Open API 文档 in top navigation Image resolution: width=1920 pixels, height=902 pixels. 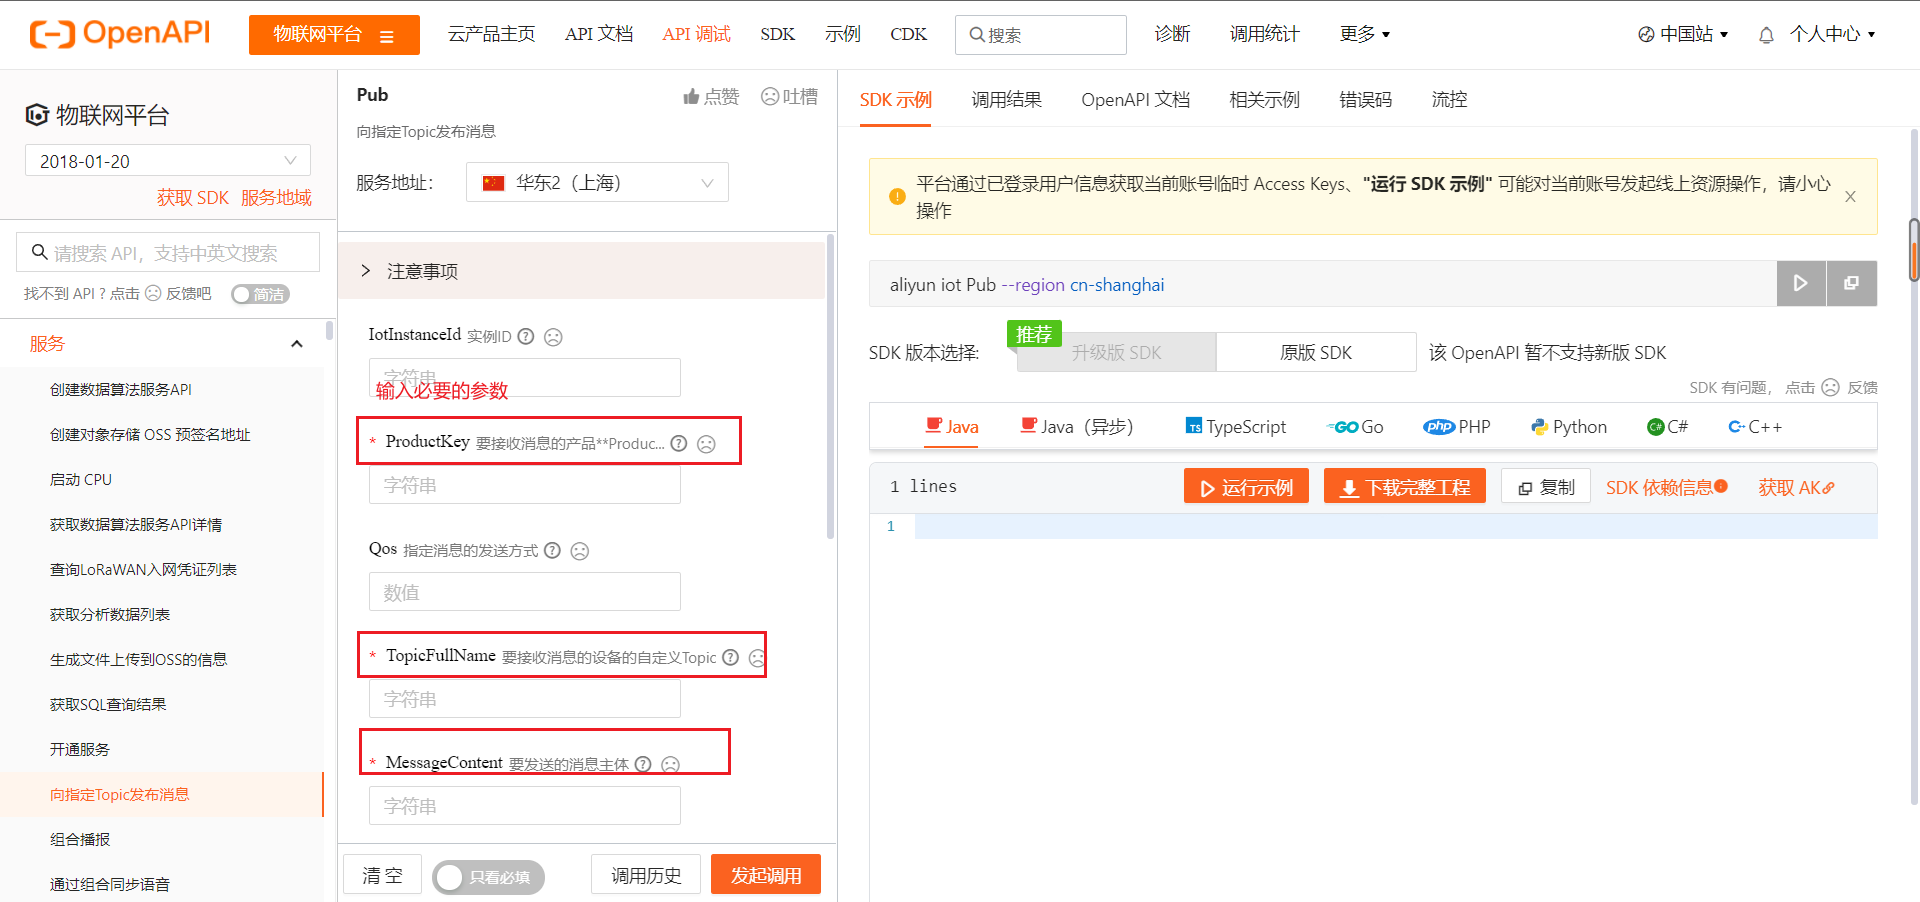click(x=598, y=34)
